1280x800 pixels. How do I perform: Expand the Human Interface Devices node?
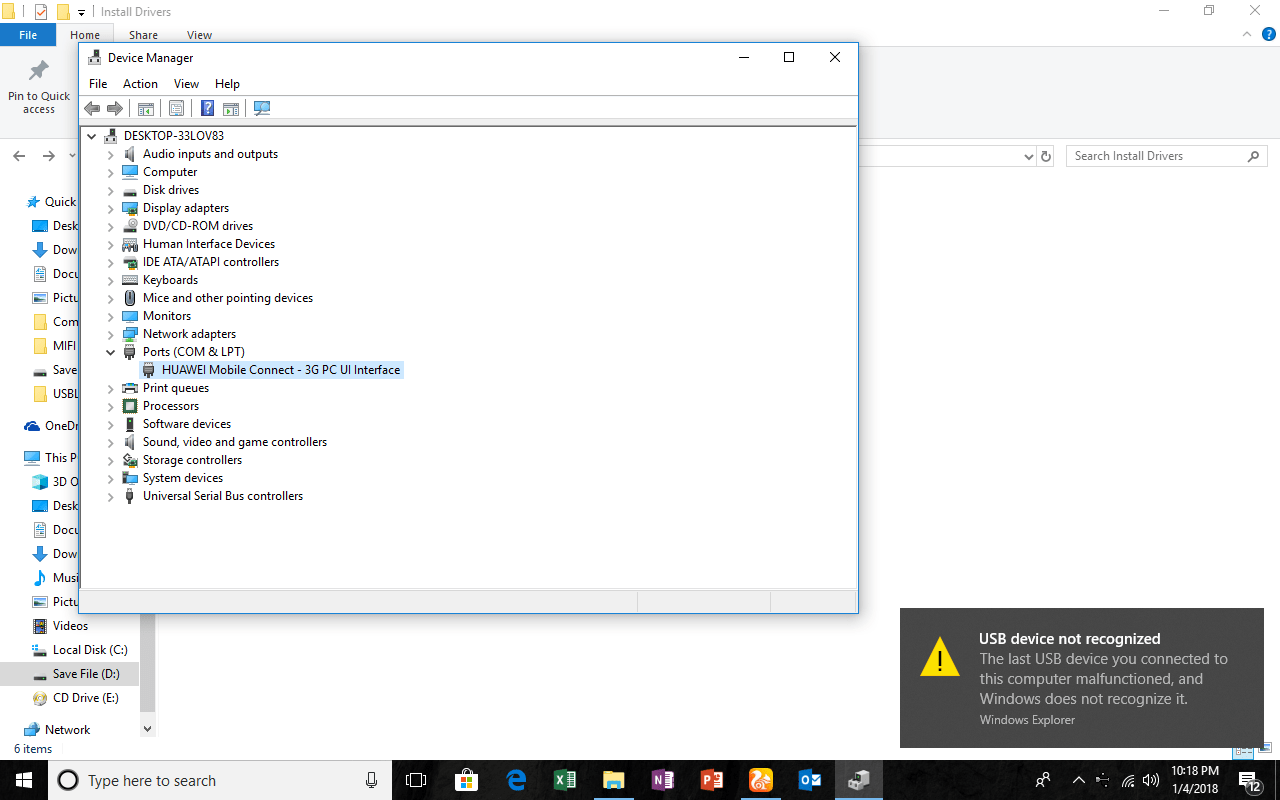pyautogui.click(x=111, y=245)
